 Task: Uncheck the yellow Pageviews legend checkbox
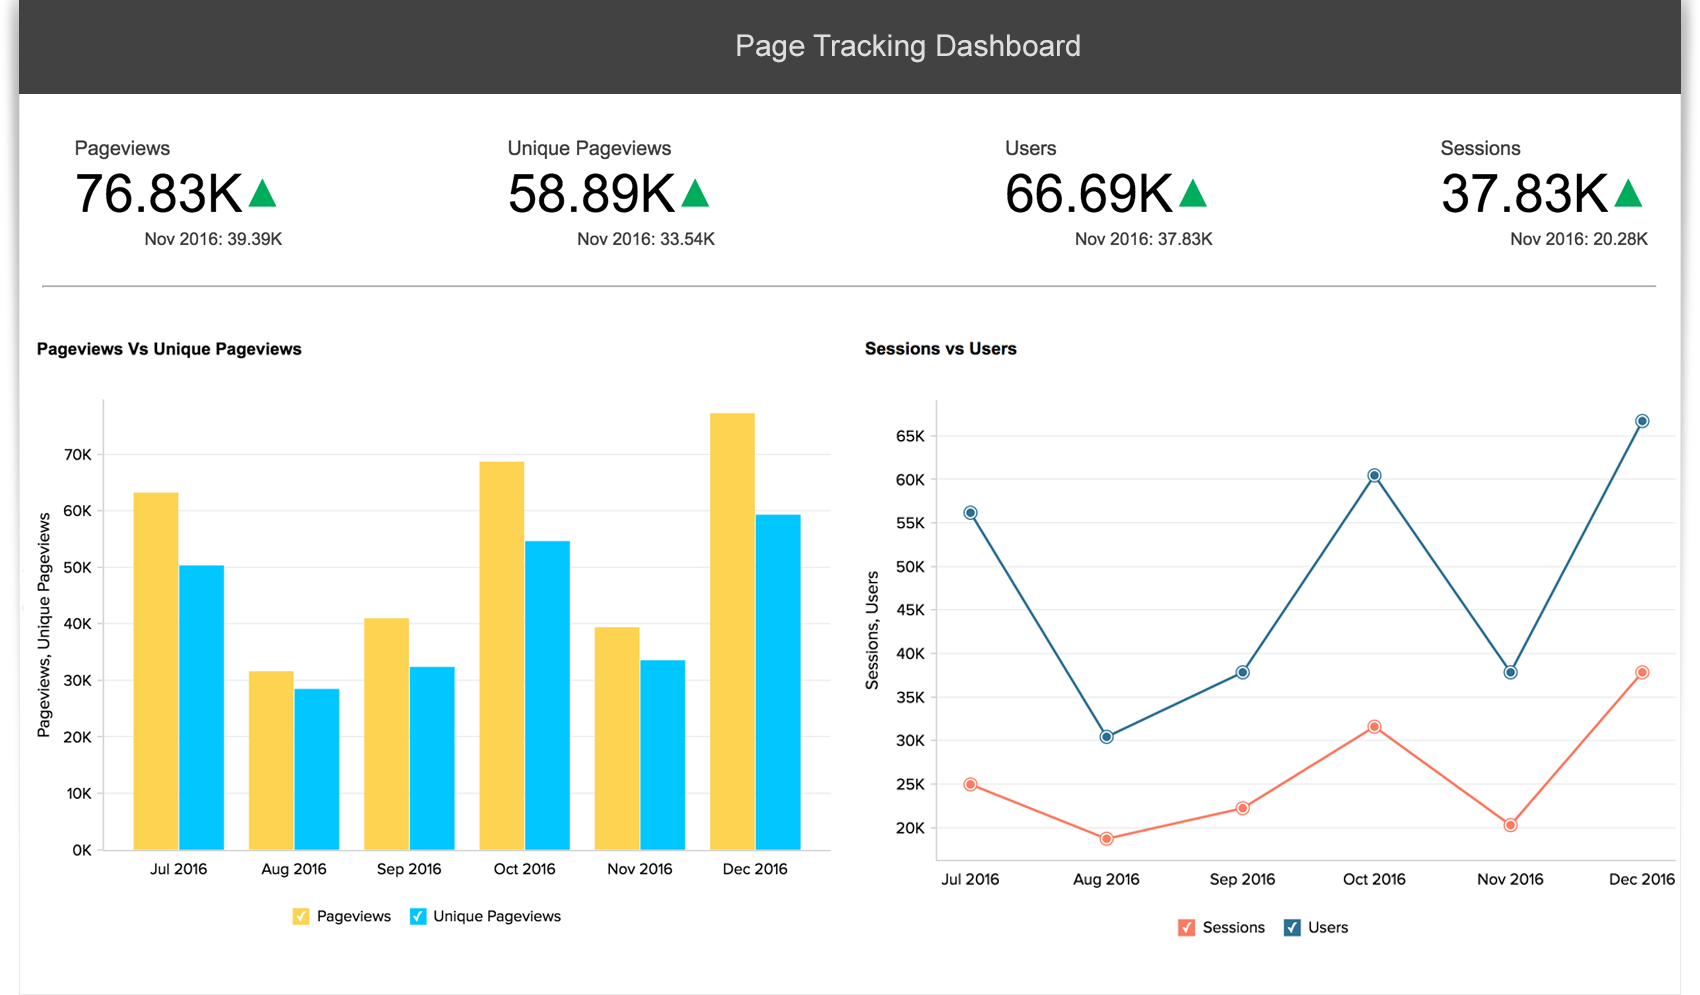[301, 916]
